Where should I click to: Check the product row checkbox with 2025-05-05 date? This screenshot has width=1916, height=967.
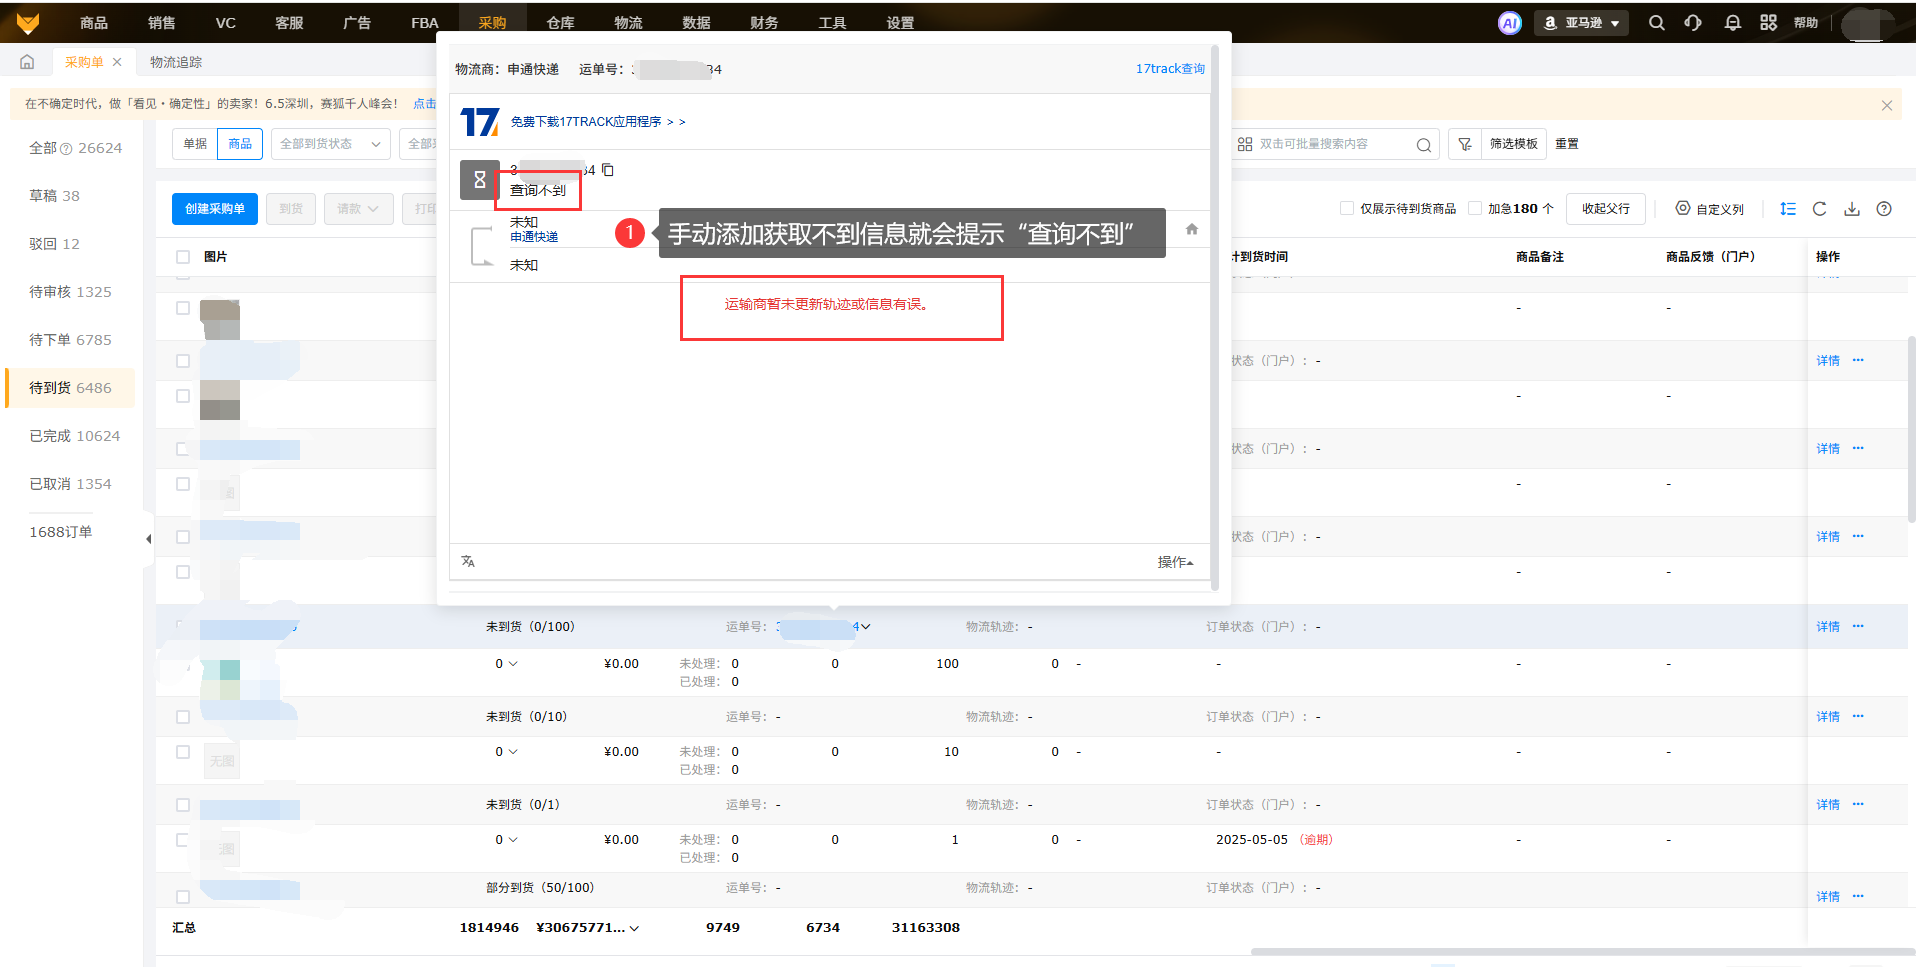coord(183,840)
